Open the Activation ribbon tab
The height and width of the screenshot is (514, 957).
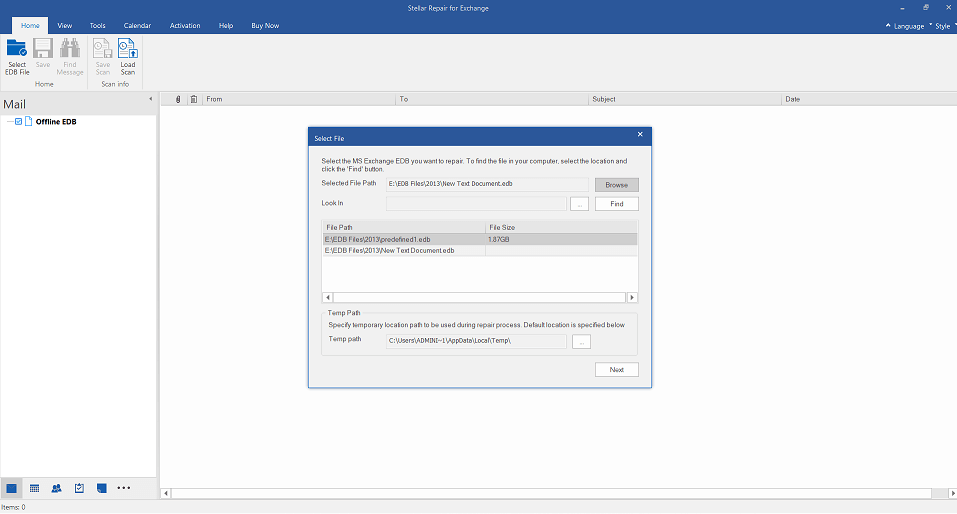point(185,26)
